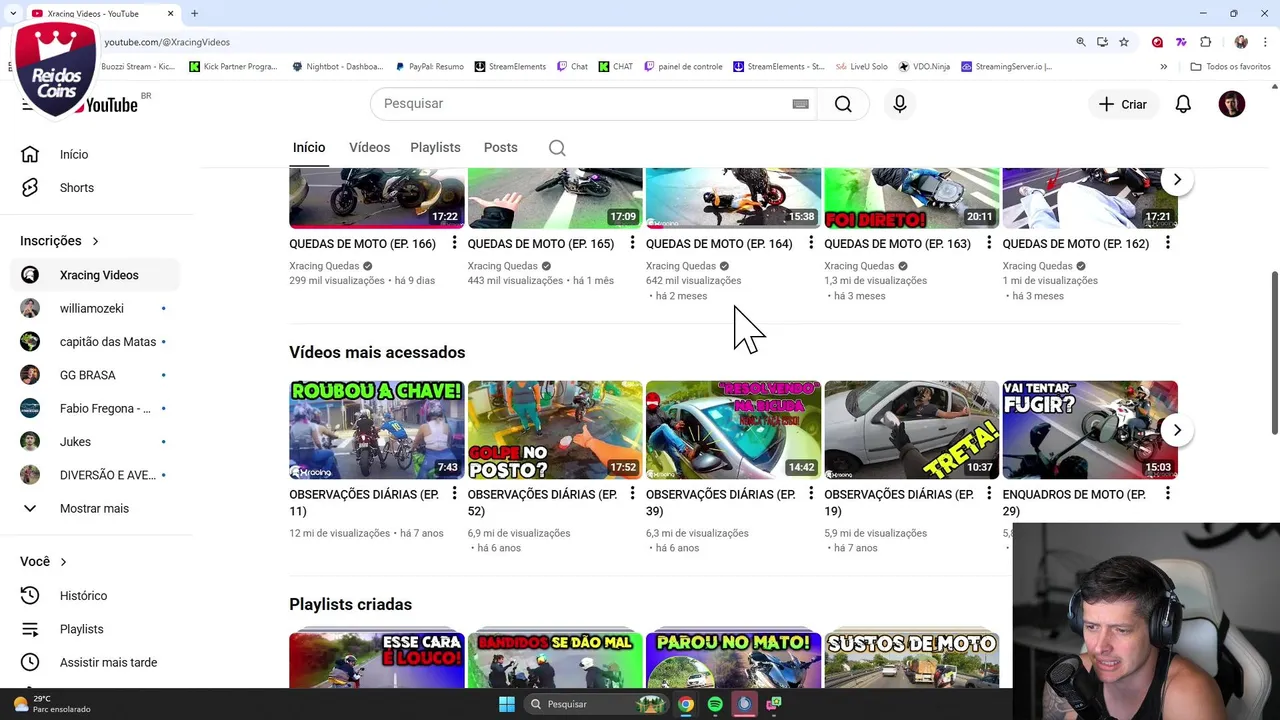Click the zoom magnifier icon in address bar
The height and width of the screenshot is (720, 1280).
[1081, 42]
